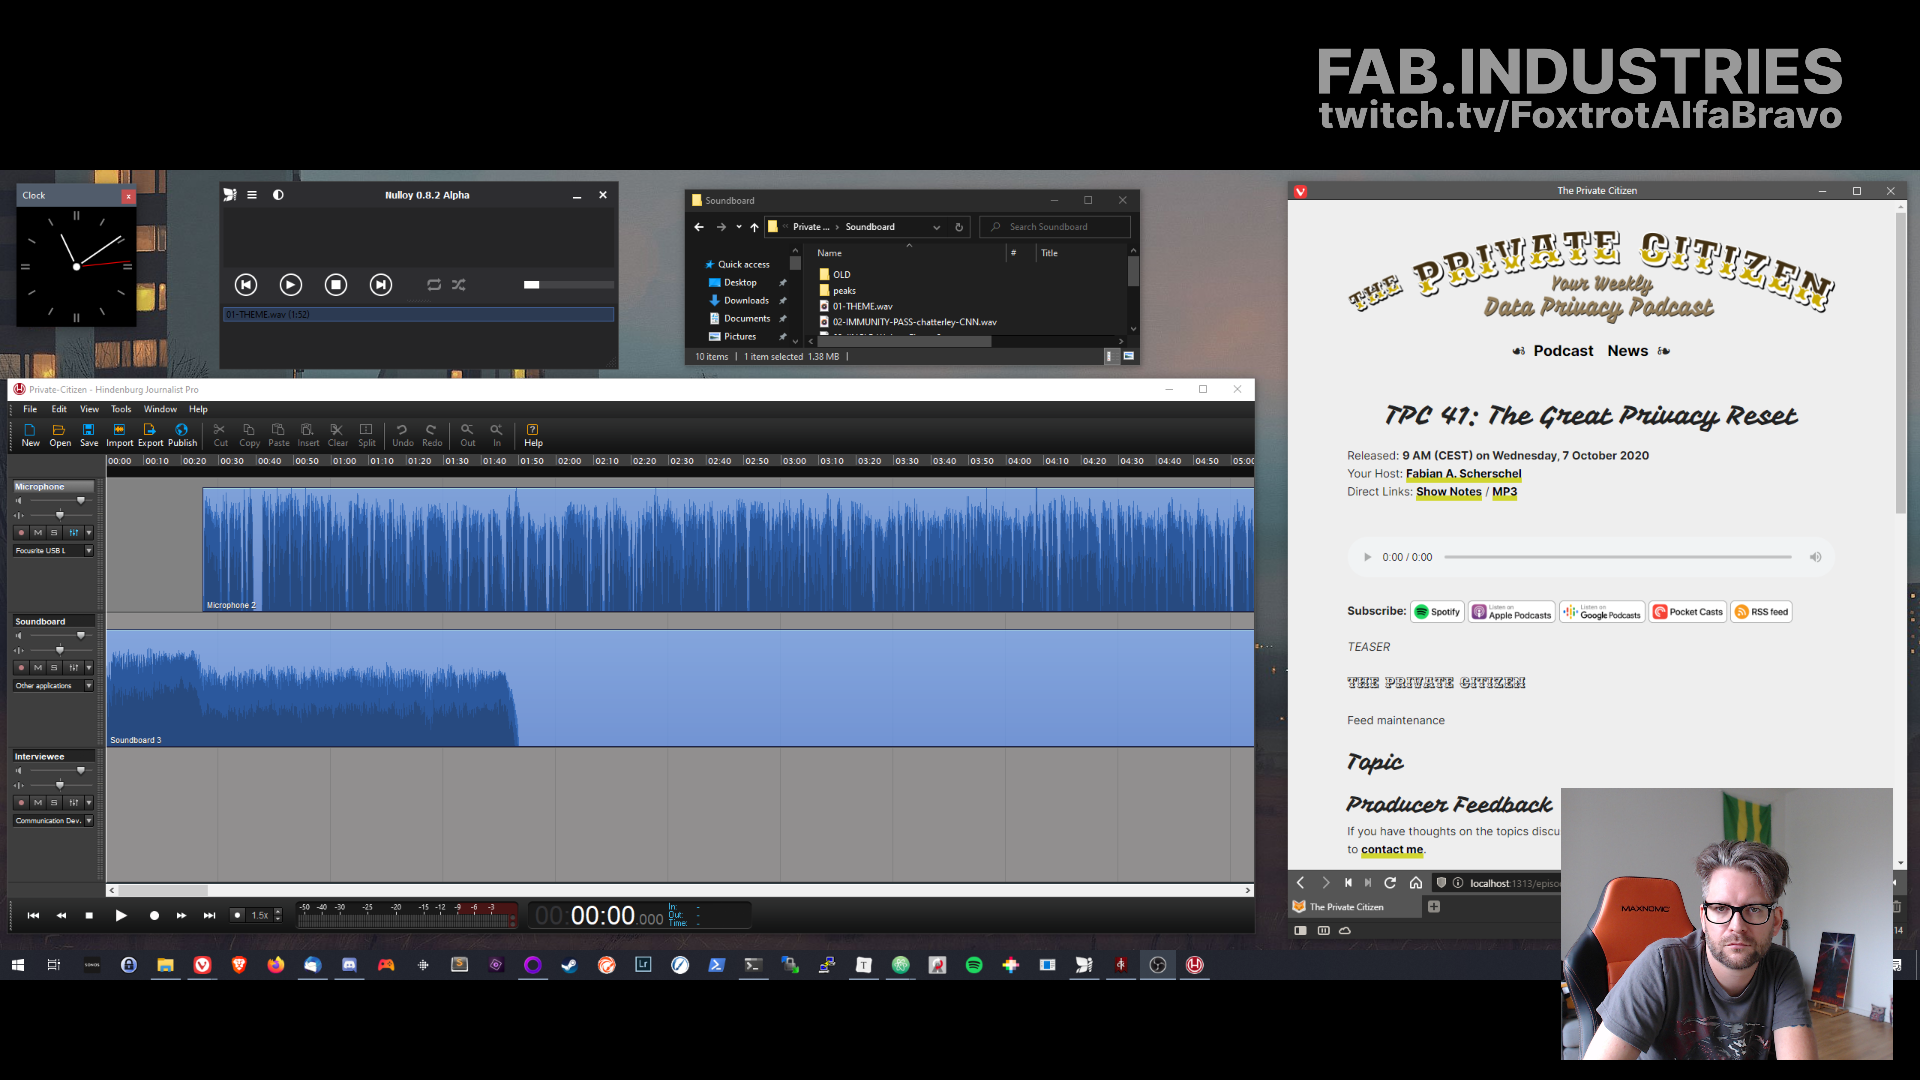This screenshot has height=1080, width=1920.
Task: Click the Clear toolbar icon
Action: tap(337, 435)
